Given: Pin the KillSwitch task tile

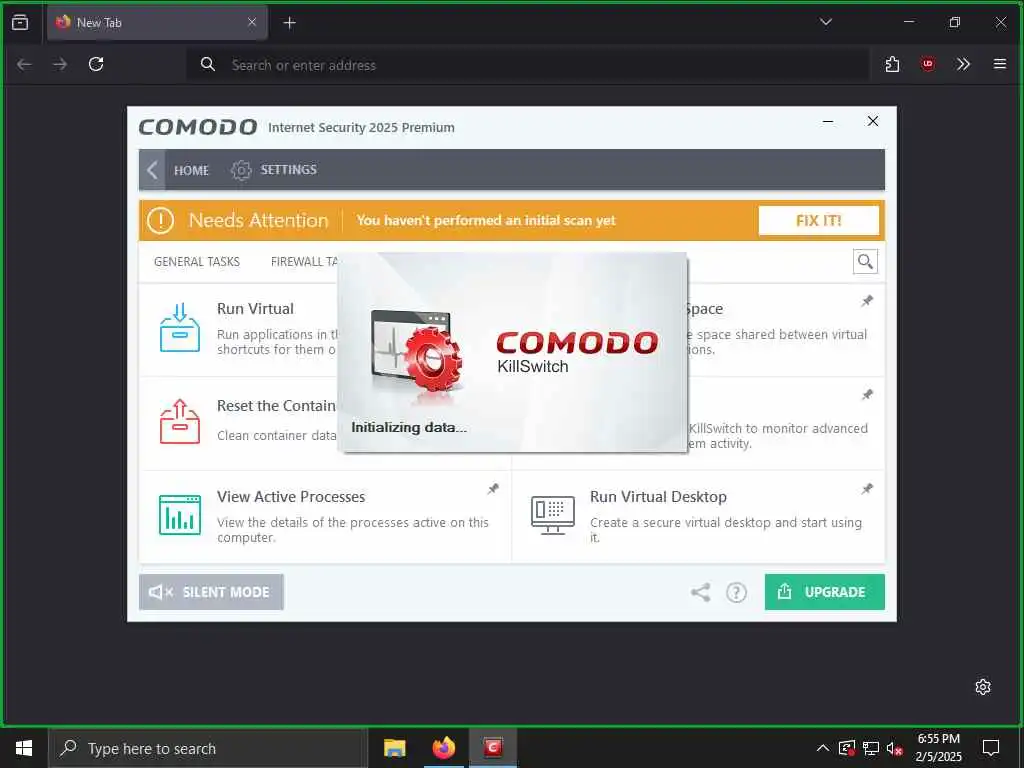Looking at the screenshot, I should pos(867,395).
